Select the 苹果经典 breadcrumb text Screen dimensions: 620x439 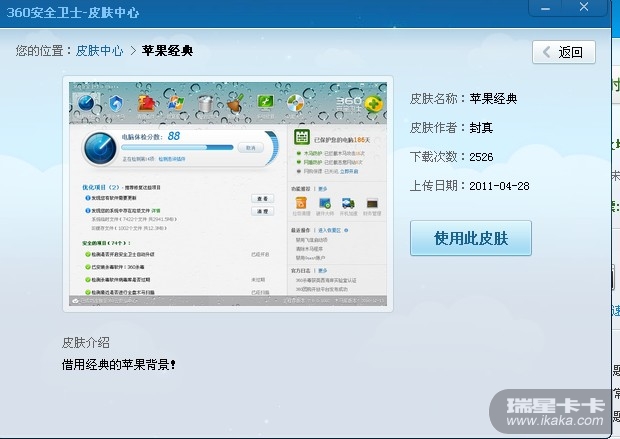coord(167,51)
